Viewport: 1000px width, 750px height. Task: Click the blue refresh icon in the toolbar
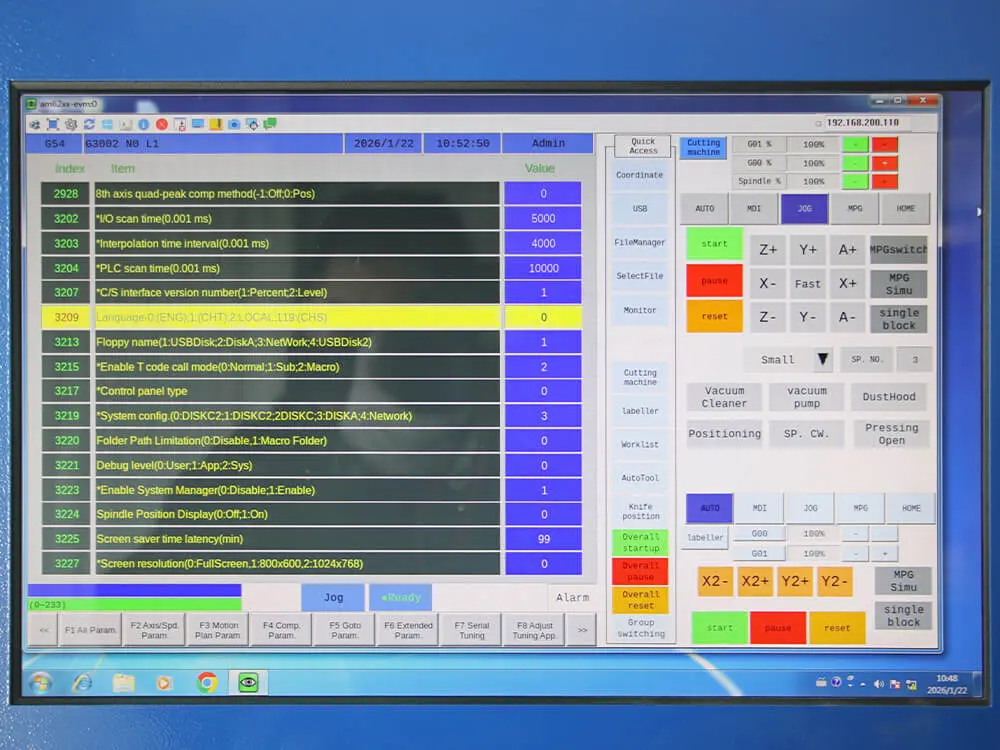click(x=90, y=123)
